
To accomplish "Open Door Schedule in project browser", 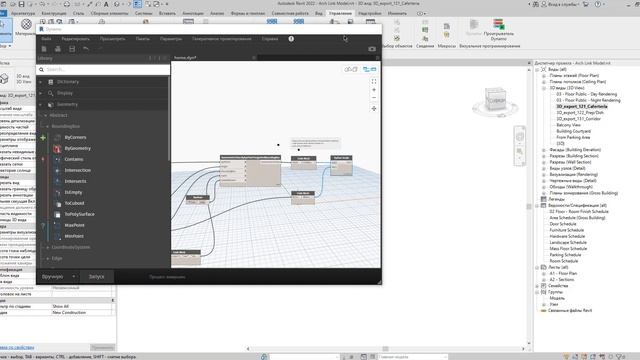I will coord(563,224).
